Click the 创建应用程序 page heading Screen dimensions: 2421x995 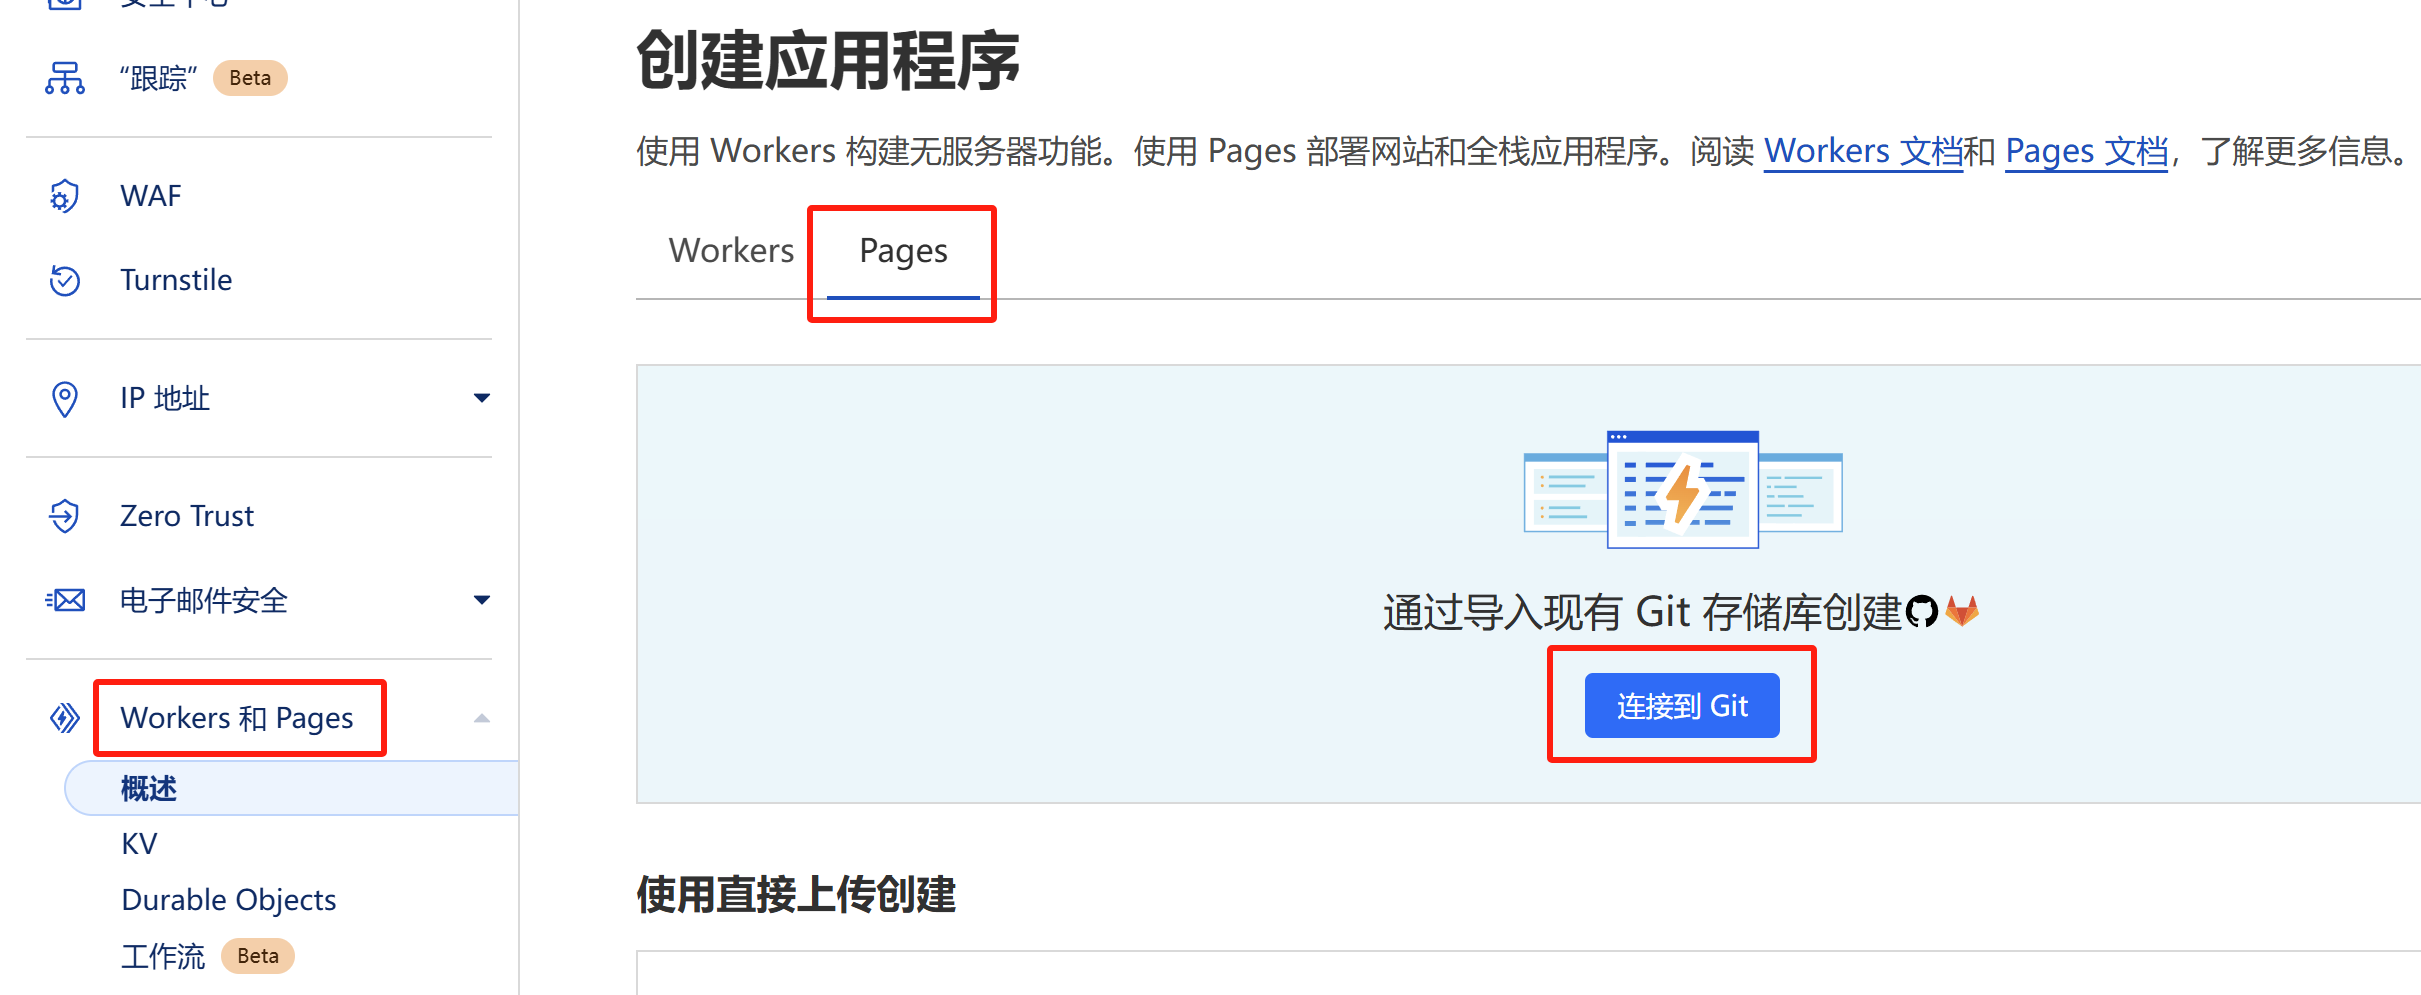click(x=828, y=60)
